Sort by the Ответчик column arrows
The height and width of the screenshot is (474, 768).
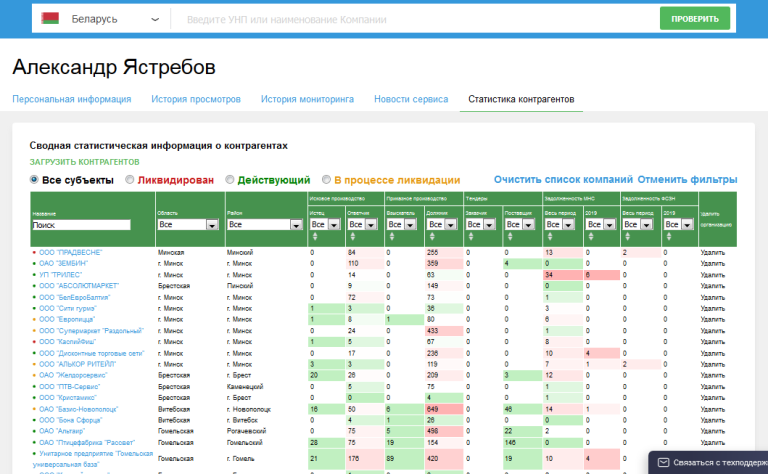[353, 237]
